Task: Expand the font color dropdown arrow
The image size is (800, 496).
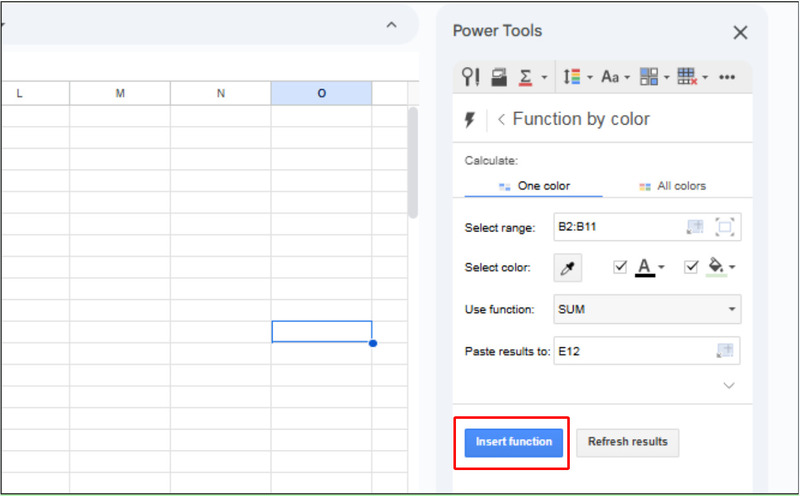Action: (662, 268)
